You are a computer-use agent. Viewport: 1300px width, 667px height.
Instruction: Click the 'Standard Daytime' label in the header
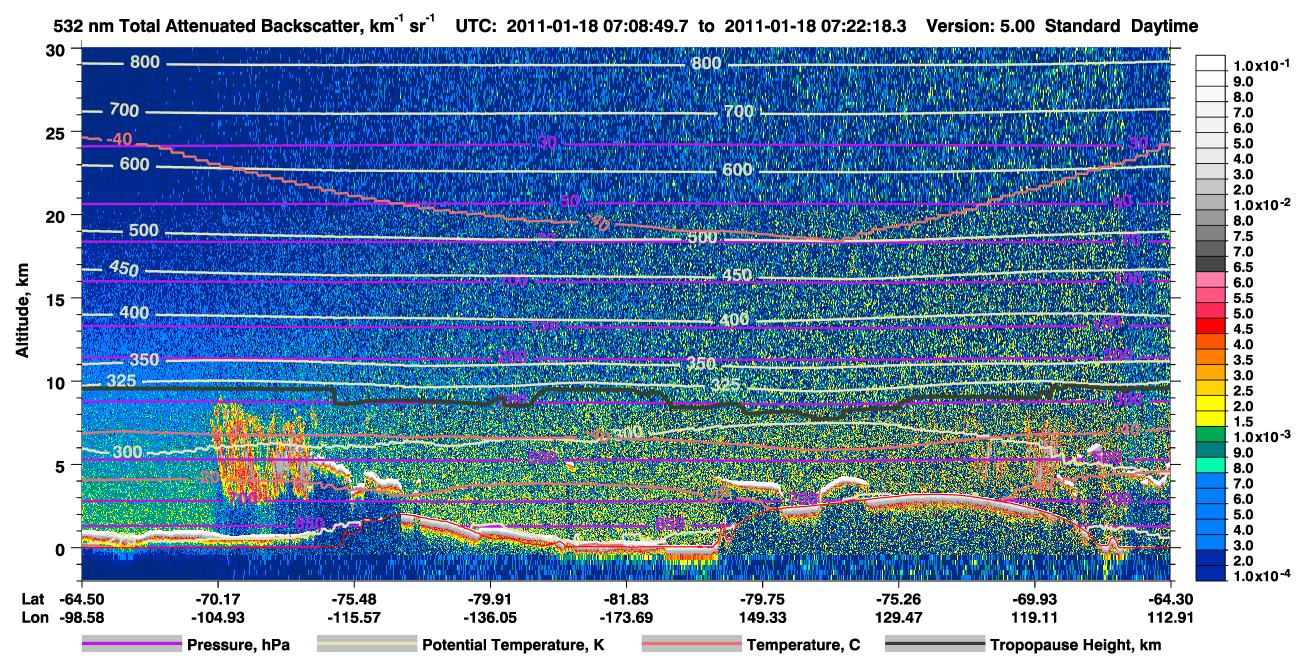point(1121,25)
